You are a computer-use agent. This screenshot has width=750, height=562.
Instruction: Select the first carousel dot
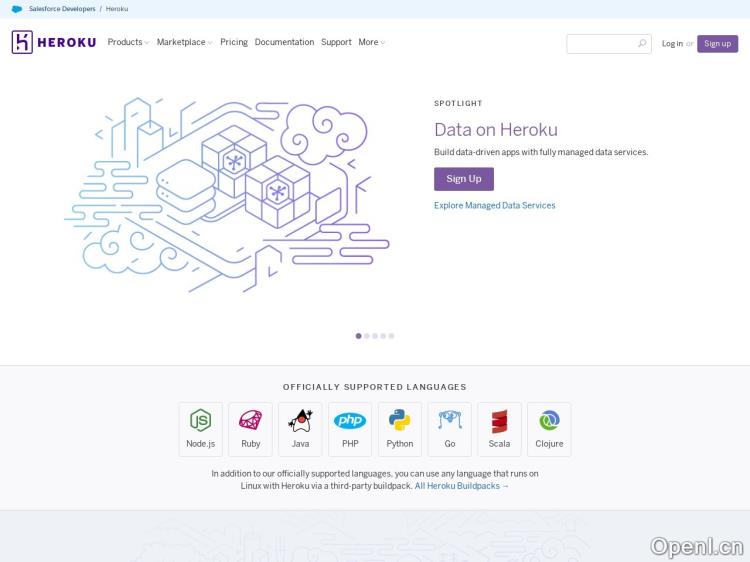[x=358, y=336]
